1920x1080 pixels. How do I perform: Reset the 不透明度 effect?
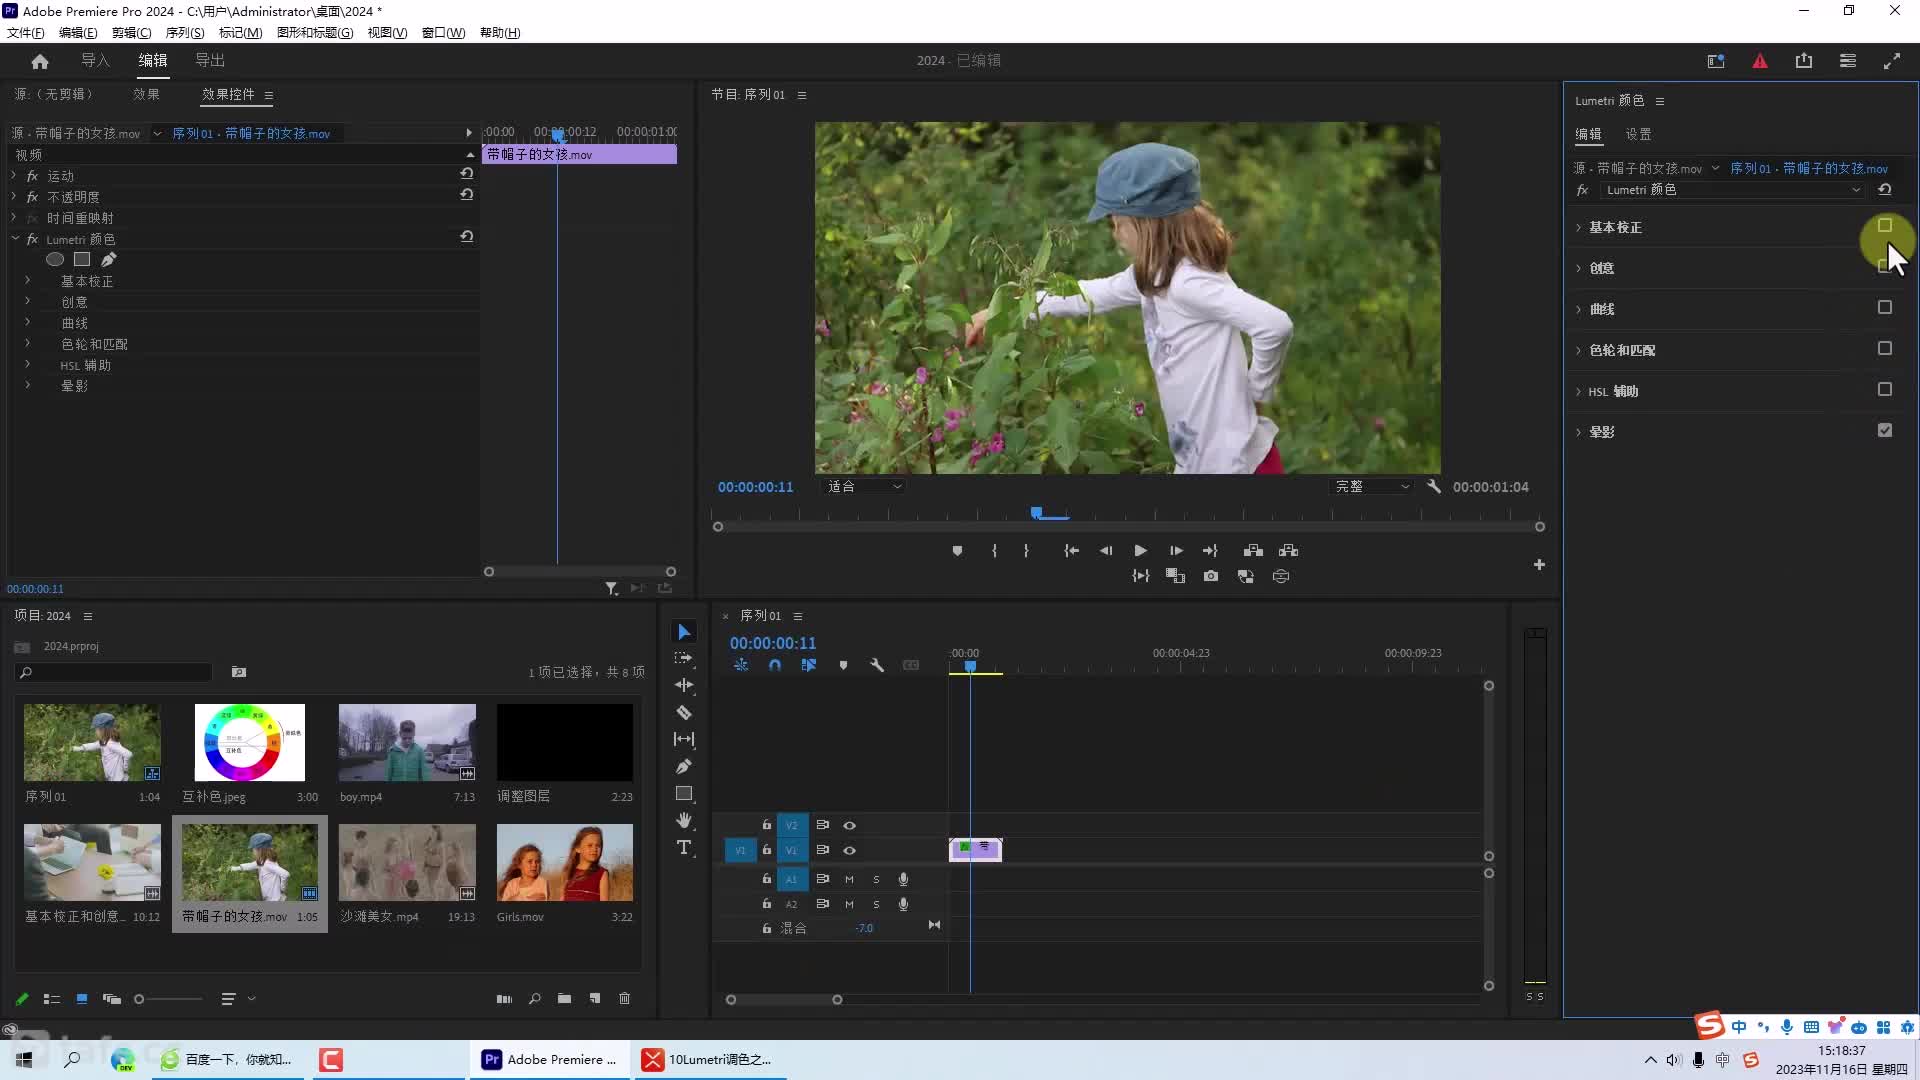[466, 195]
